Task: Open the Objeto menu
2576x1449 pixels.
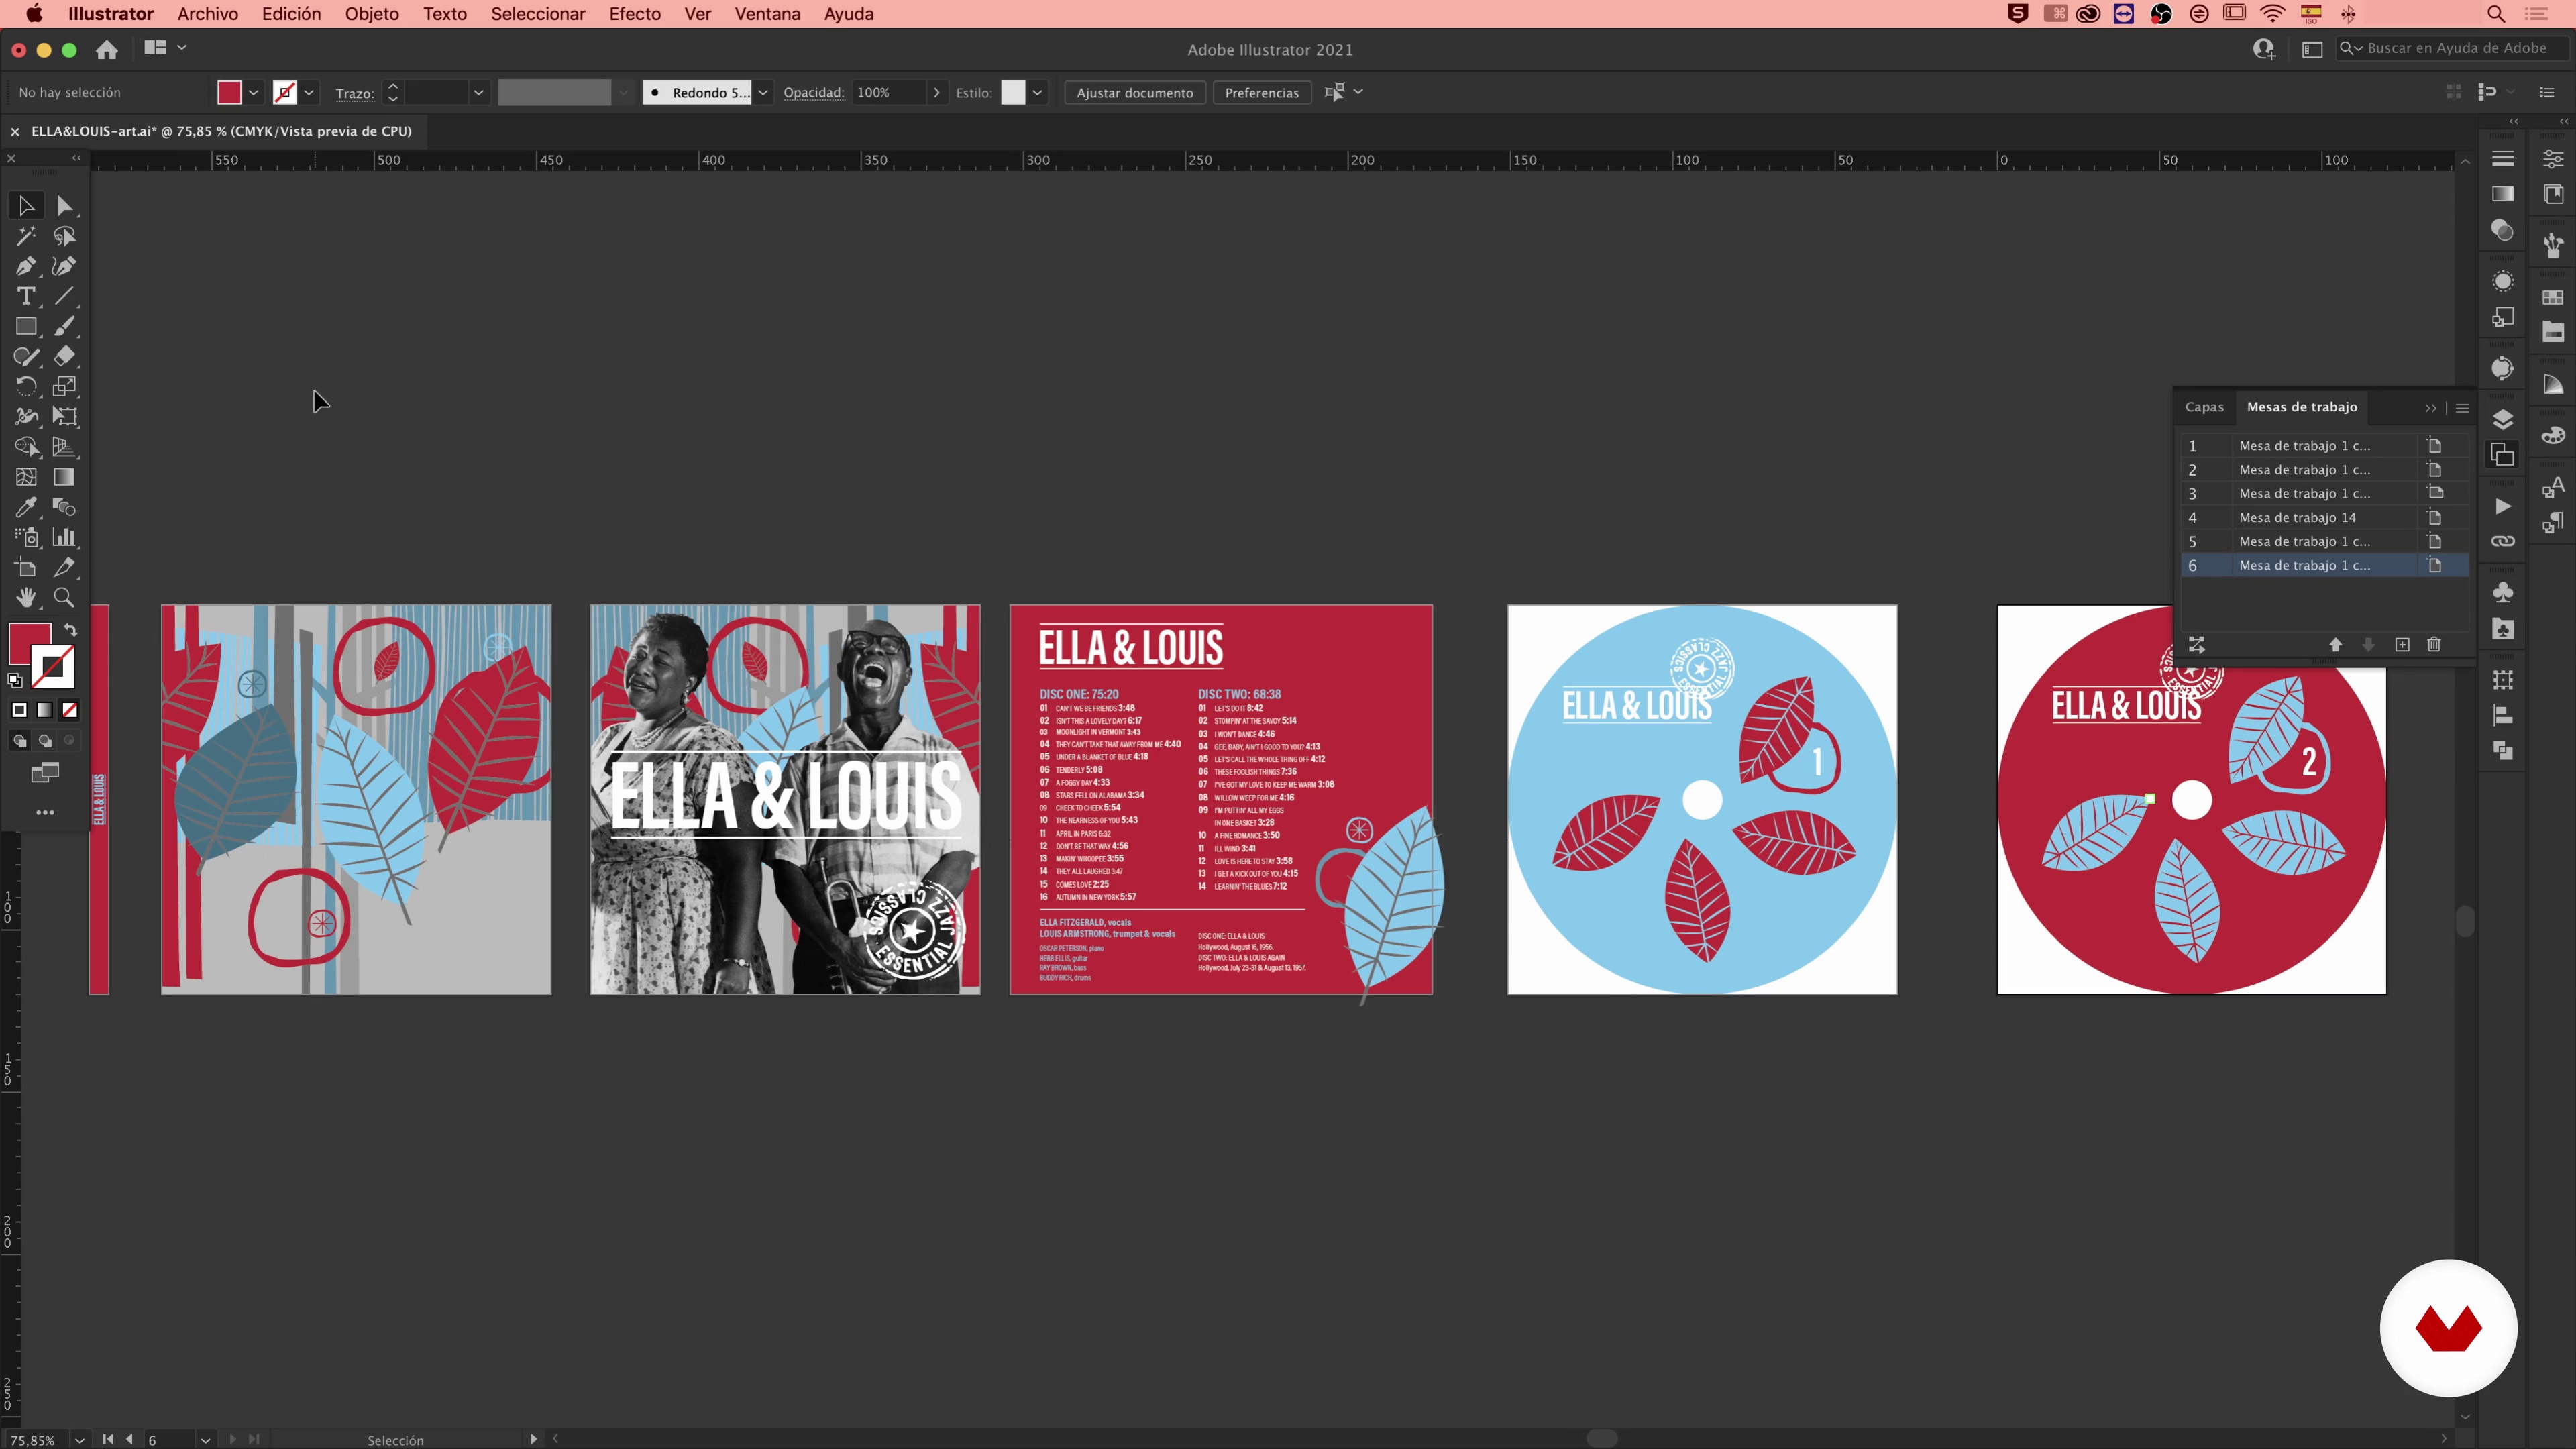Action: point(372,14)
